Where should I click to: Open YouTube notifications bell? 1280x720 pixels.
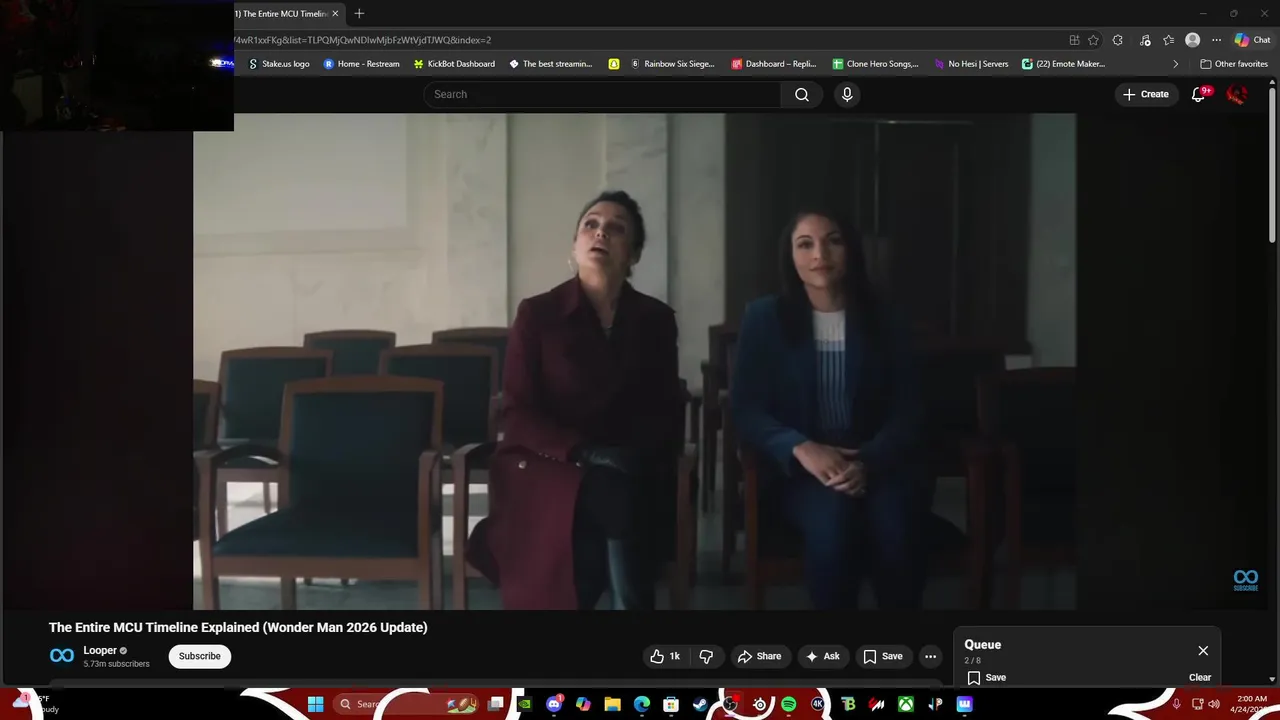click(1198, 94)
